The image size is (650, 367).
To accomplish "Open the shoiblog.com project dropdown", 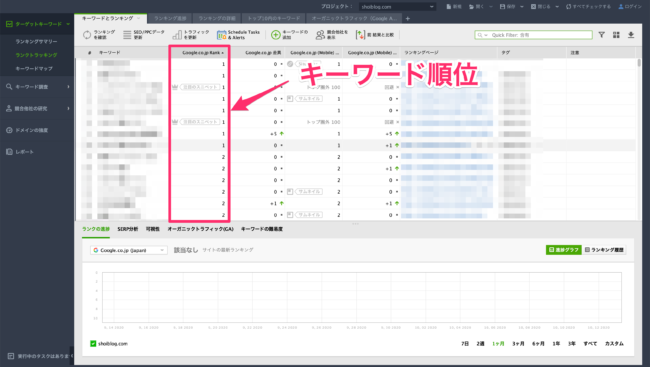I will (x=397, y=7).
